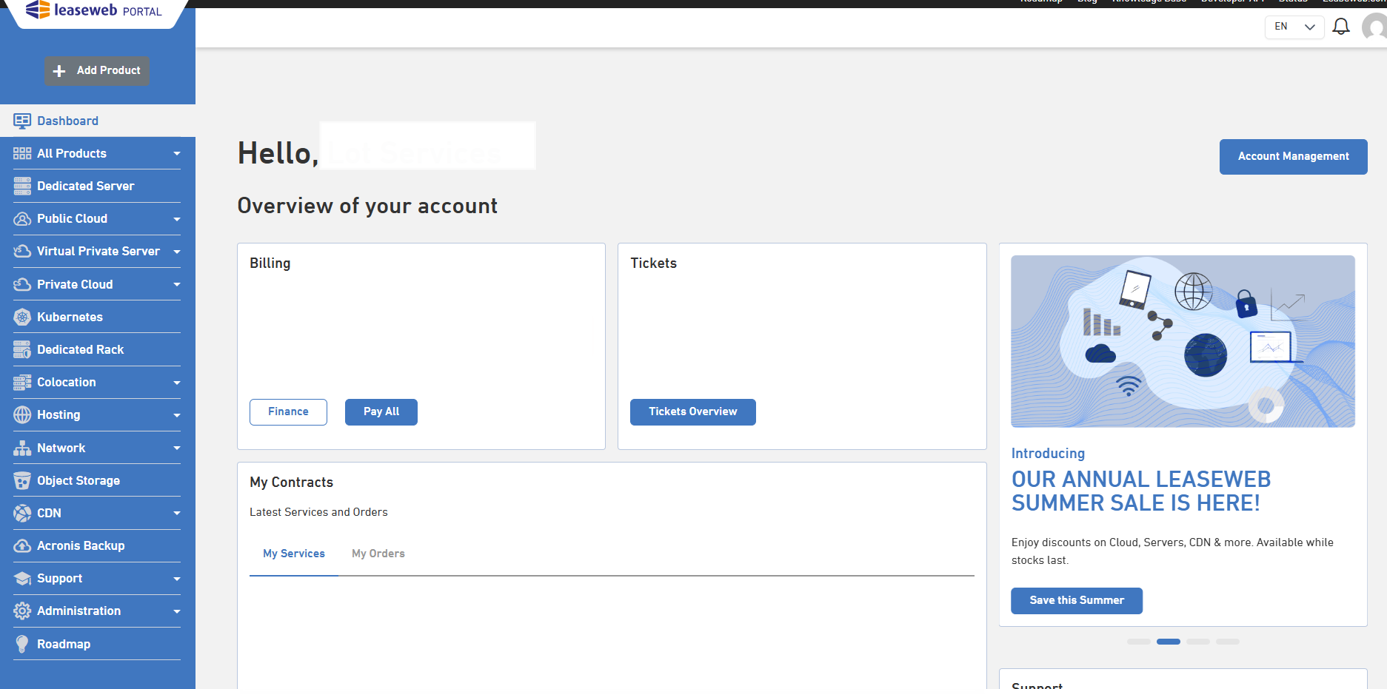Click the "Tickets" card title
The image size is (1387, 694).
[x=653, y=264]
